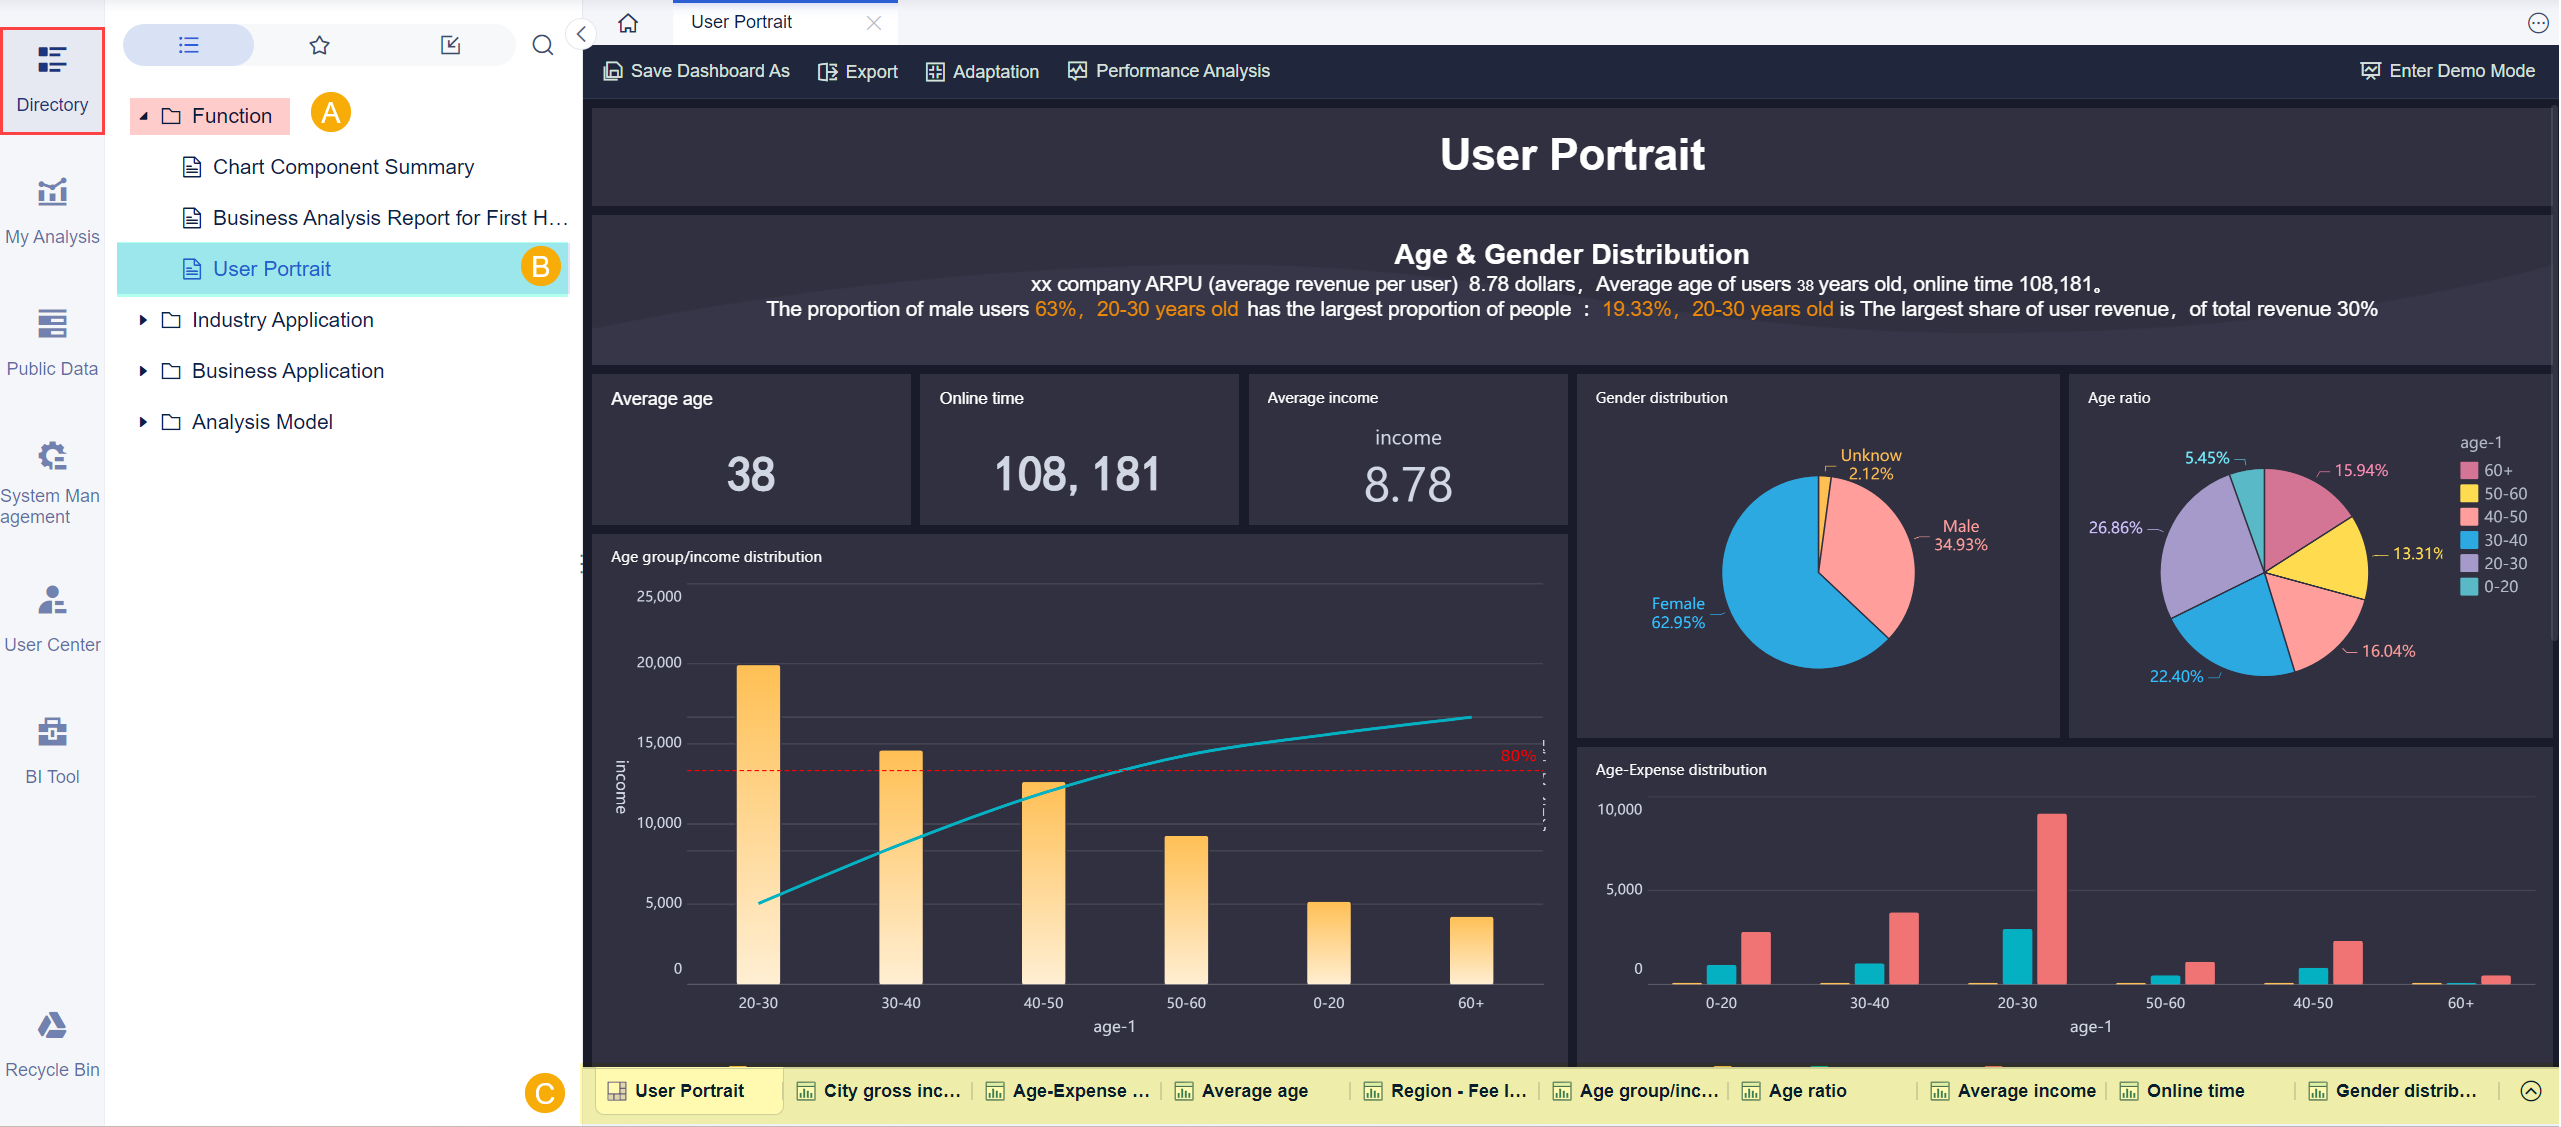Expand the Industry Application folder
The image size is (2561, 1127).
pyautogui.click(x=143, y=320)
